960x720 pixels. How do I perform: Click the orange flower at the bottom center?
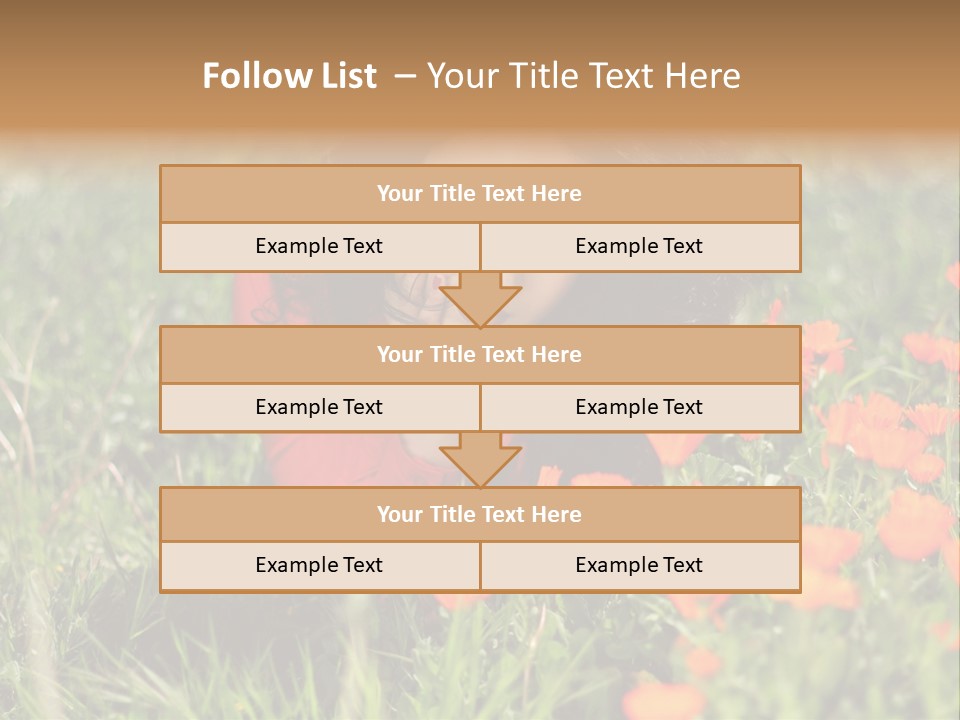pos(660,698)
